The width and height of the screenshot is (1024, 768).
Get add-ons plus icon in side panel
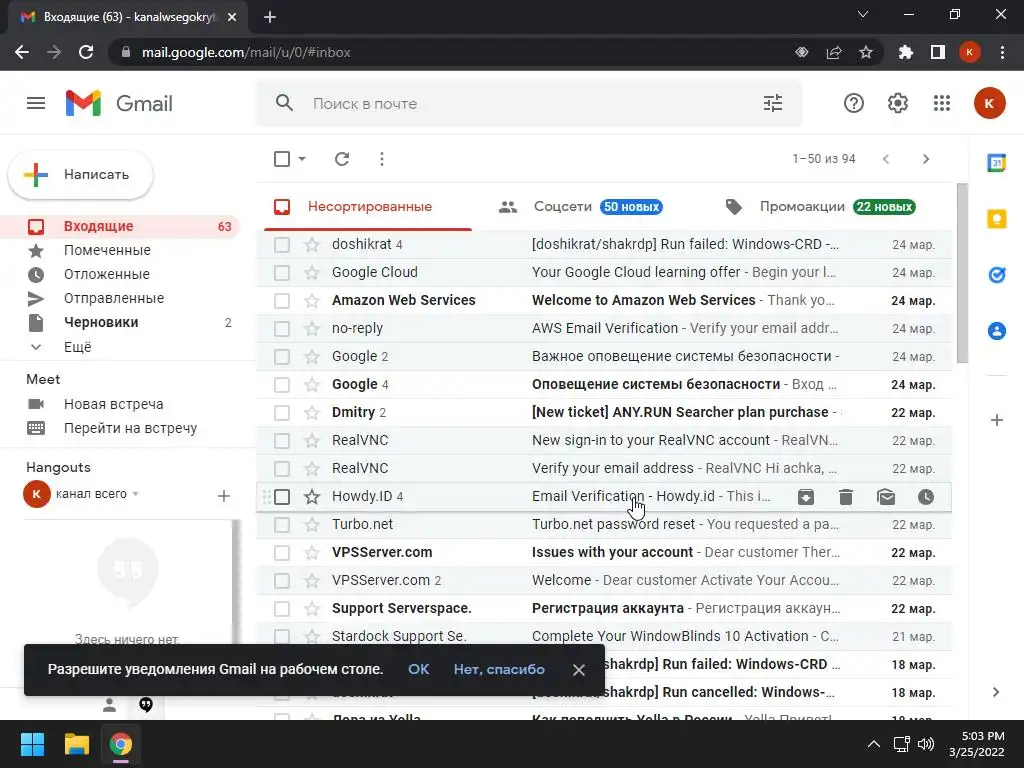tap(997, 420)
